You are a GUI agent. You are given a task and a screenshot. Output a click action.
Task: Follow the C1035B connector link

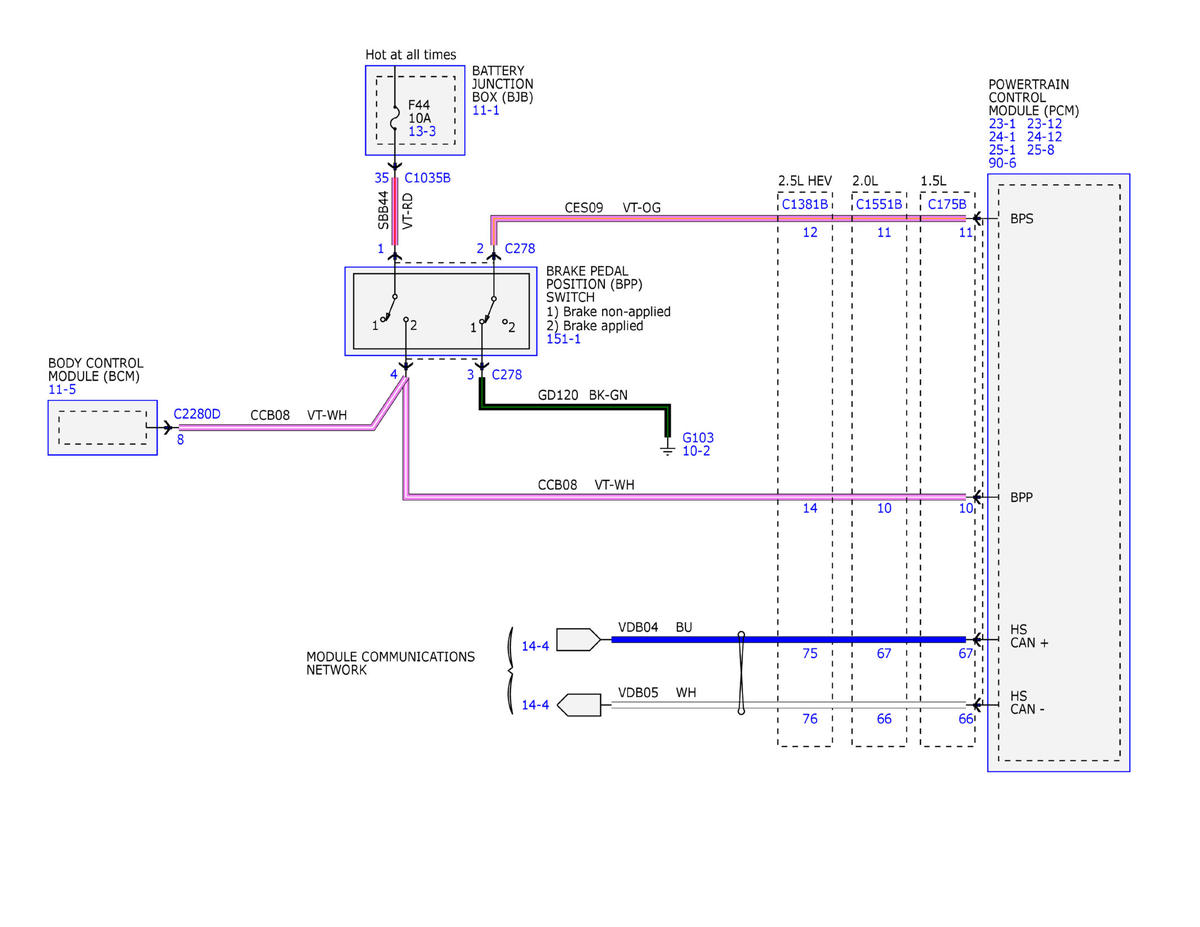[x=428, y=178]
